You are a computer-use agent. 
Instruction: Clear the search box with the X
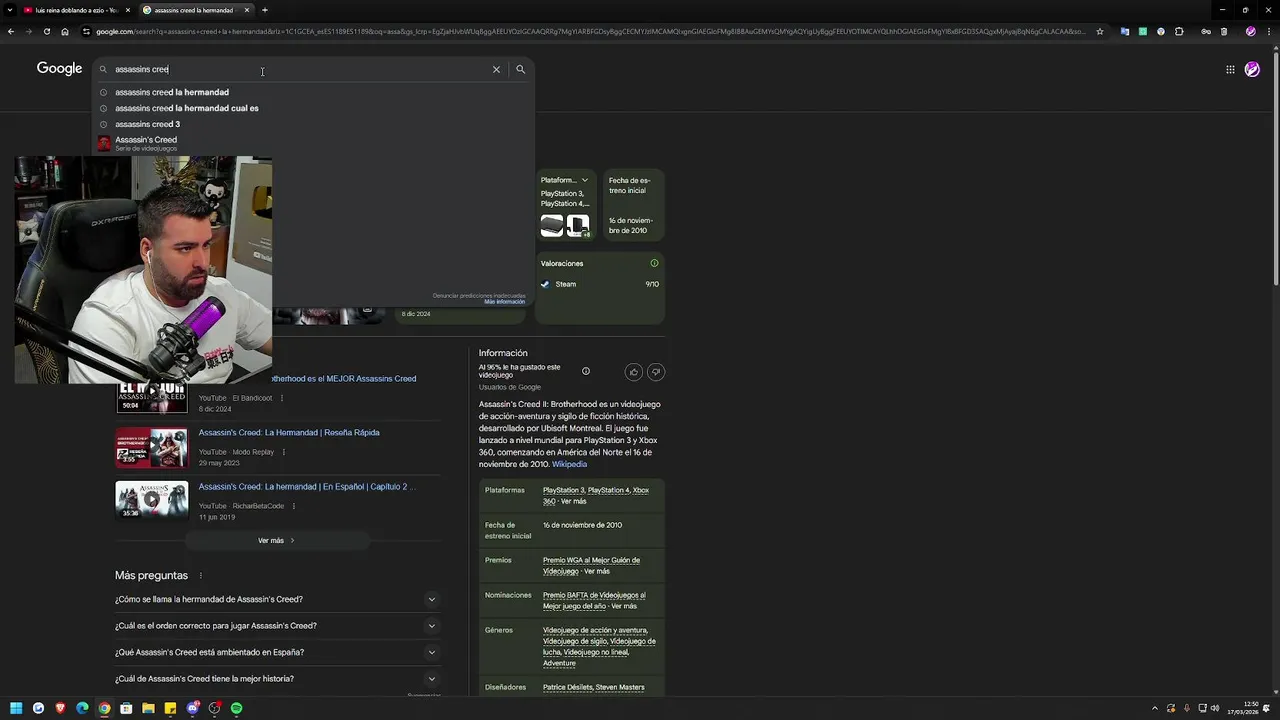coord(496,69)
